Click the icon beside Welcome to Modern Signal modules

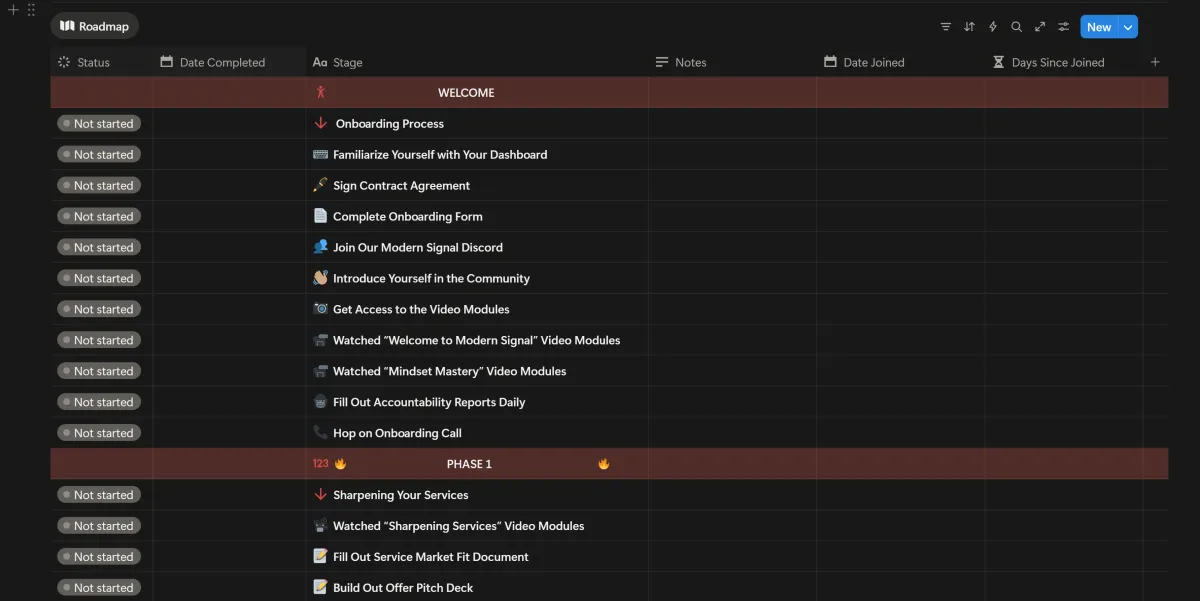pyautogui.click(x=320, y=340)
